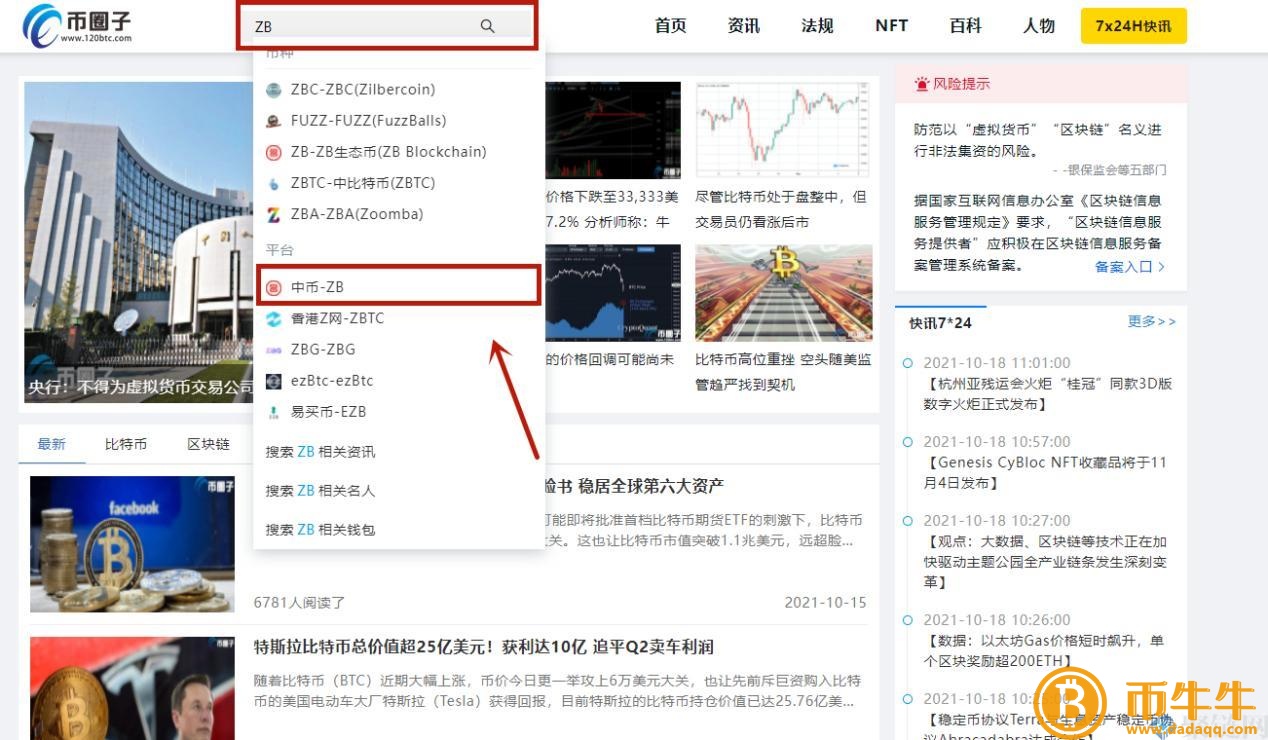
Task: Click the ZBG-ZBG platform icon
Action: click(x=273, y=350)
